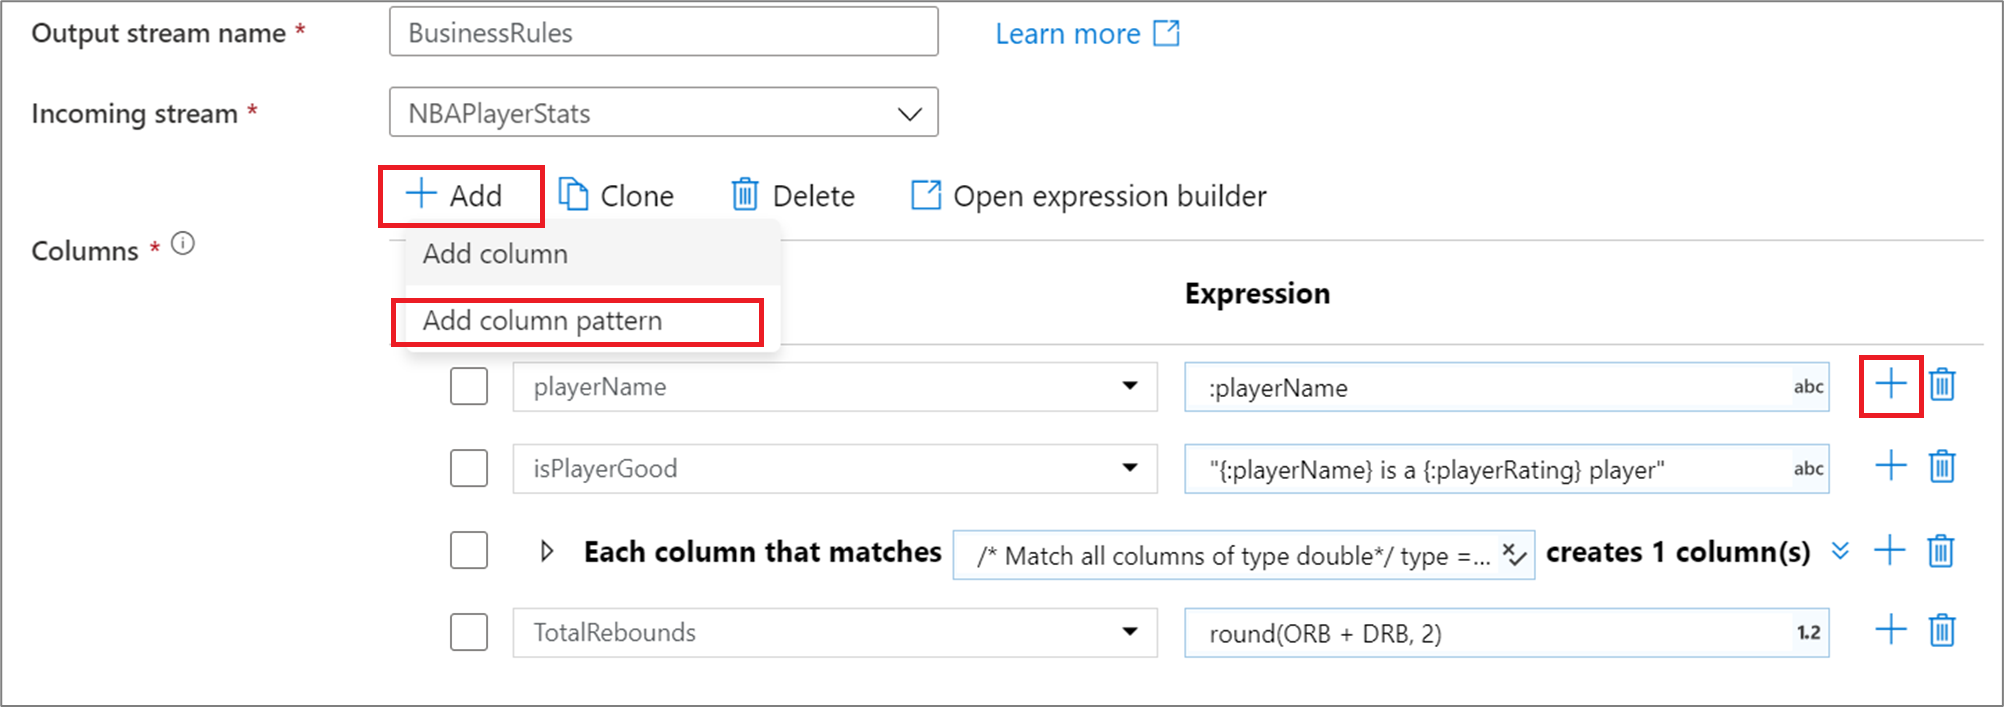
Task: Check the playerName row checkbox
Action: coord(468,386)
